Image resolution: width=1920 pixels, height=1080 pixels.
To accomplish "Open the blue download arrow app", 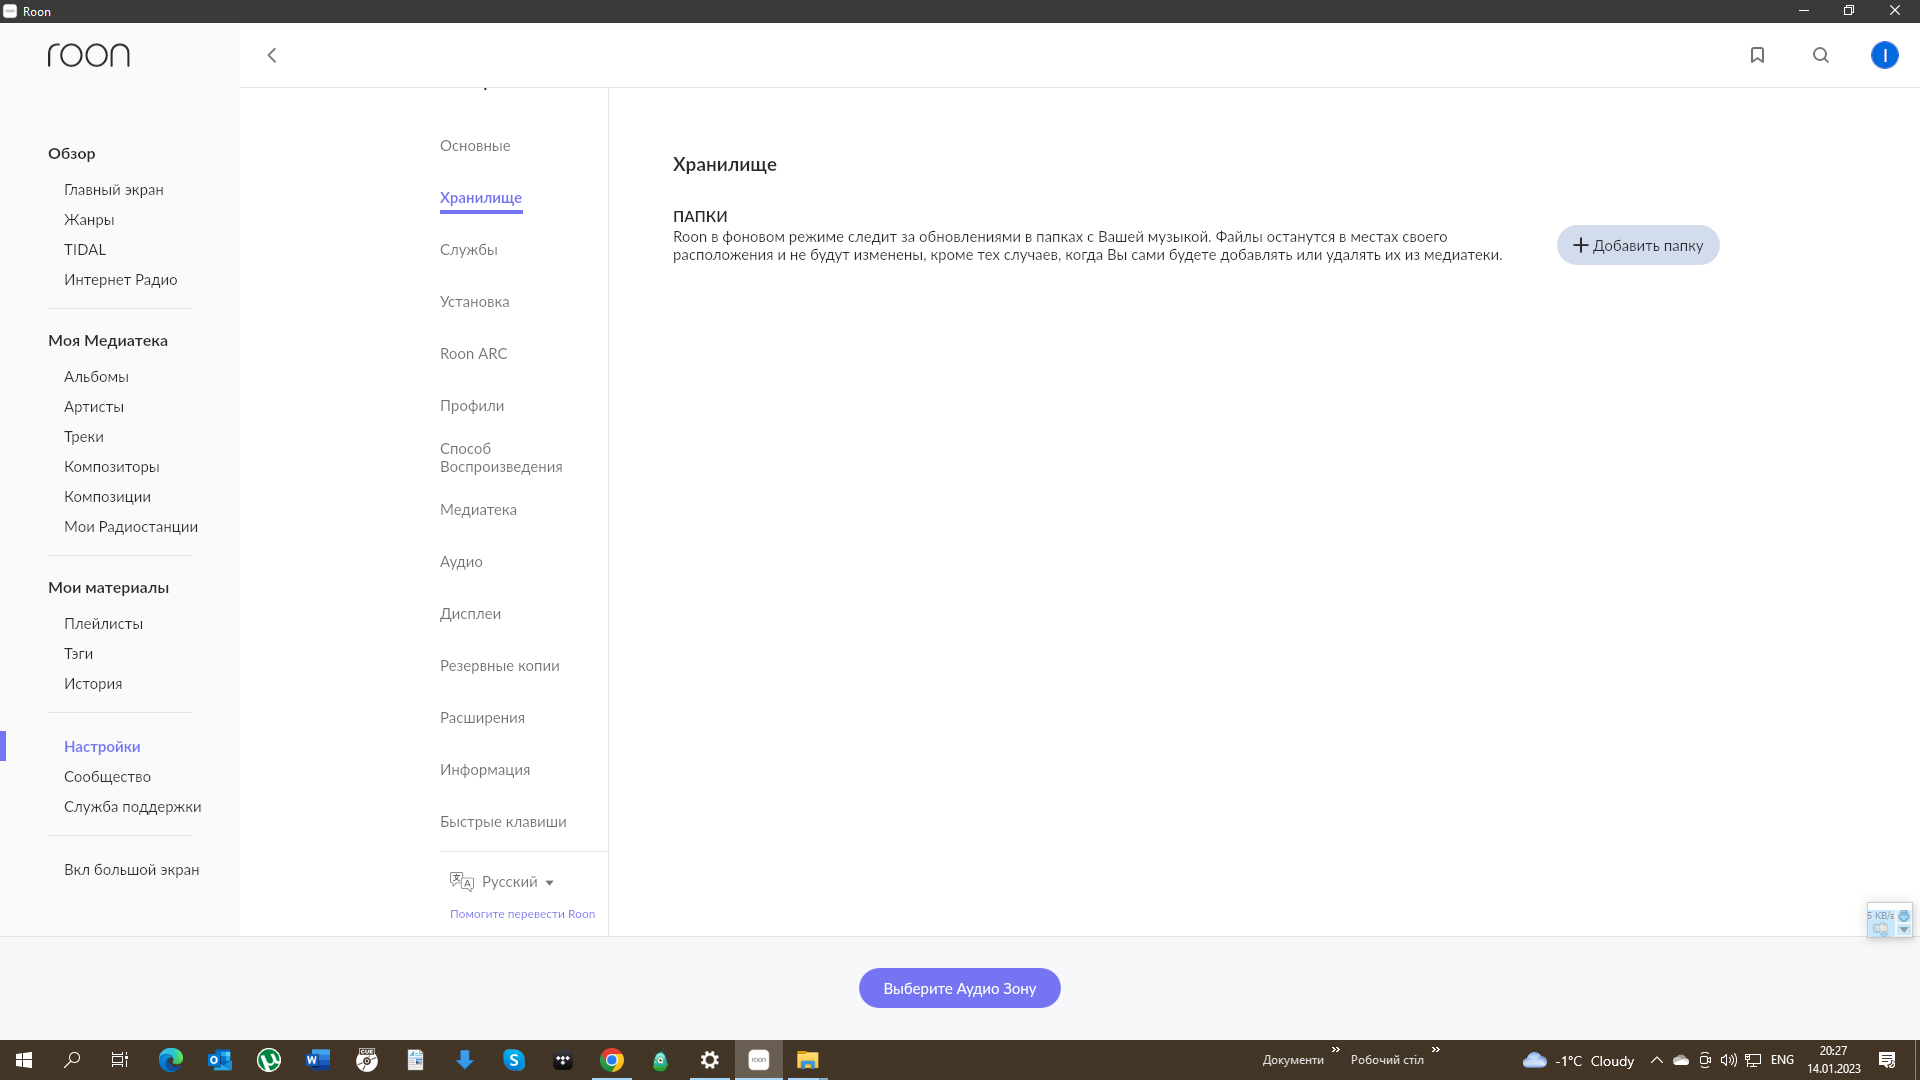I will 465,1060.
